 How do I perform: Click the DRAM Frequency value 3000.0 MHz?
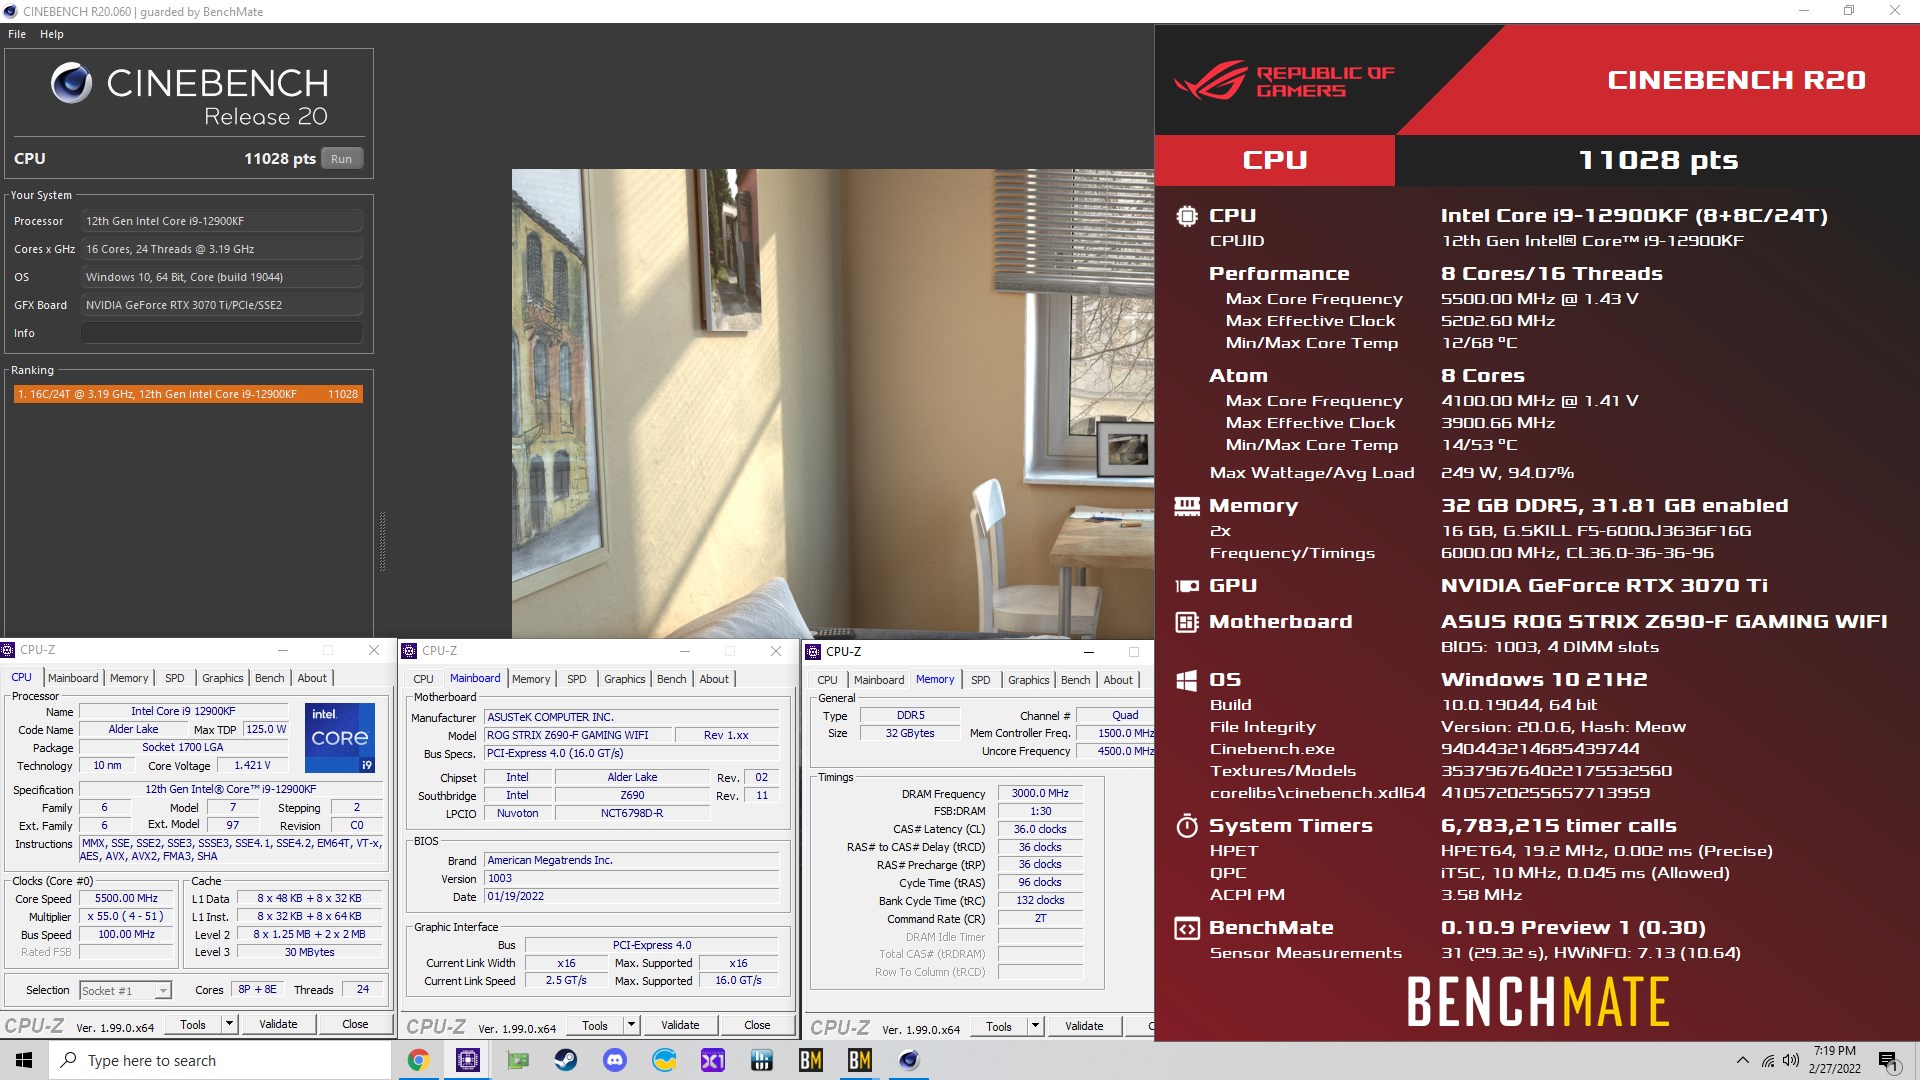pos(1040,793)
